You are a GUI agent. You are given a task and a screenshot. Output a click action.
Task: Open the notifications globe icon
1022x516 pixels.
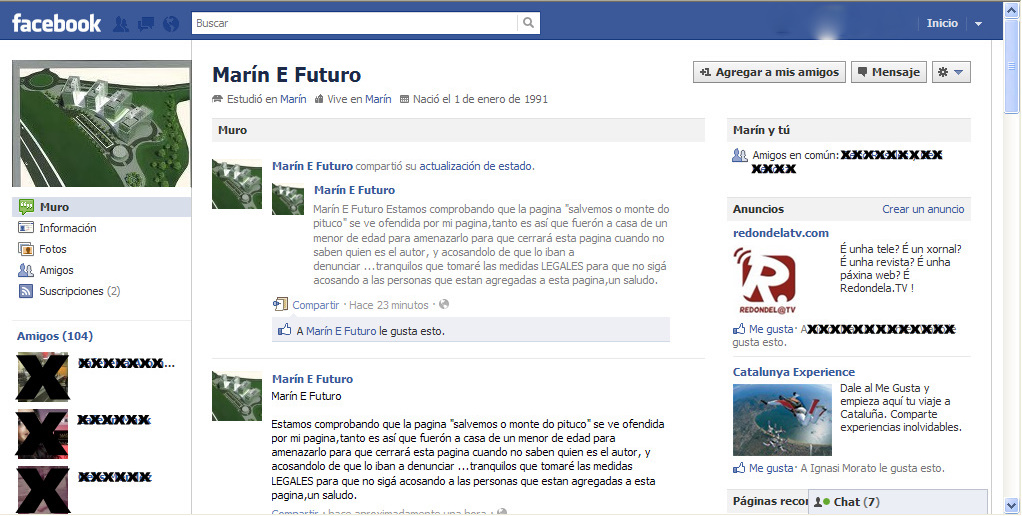point(171,23)
